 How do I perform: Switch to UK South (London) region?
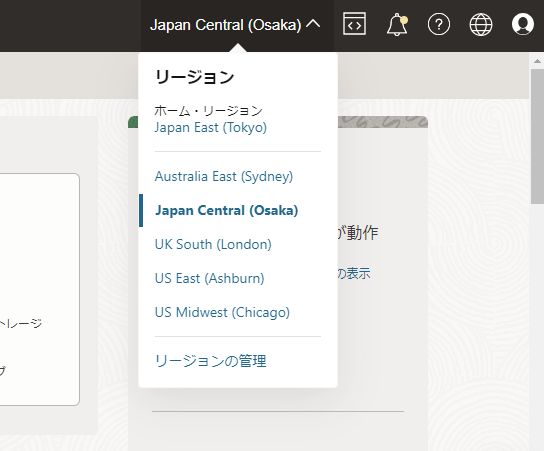[213, 245]
